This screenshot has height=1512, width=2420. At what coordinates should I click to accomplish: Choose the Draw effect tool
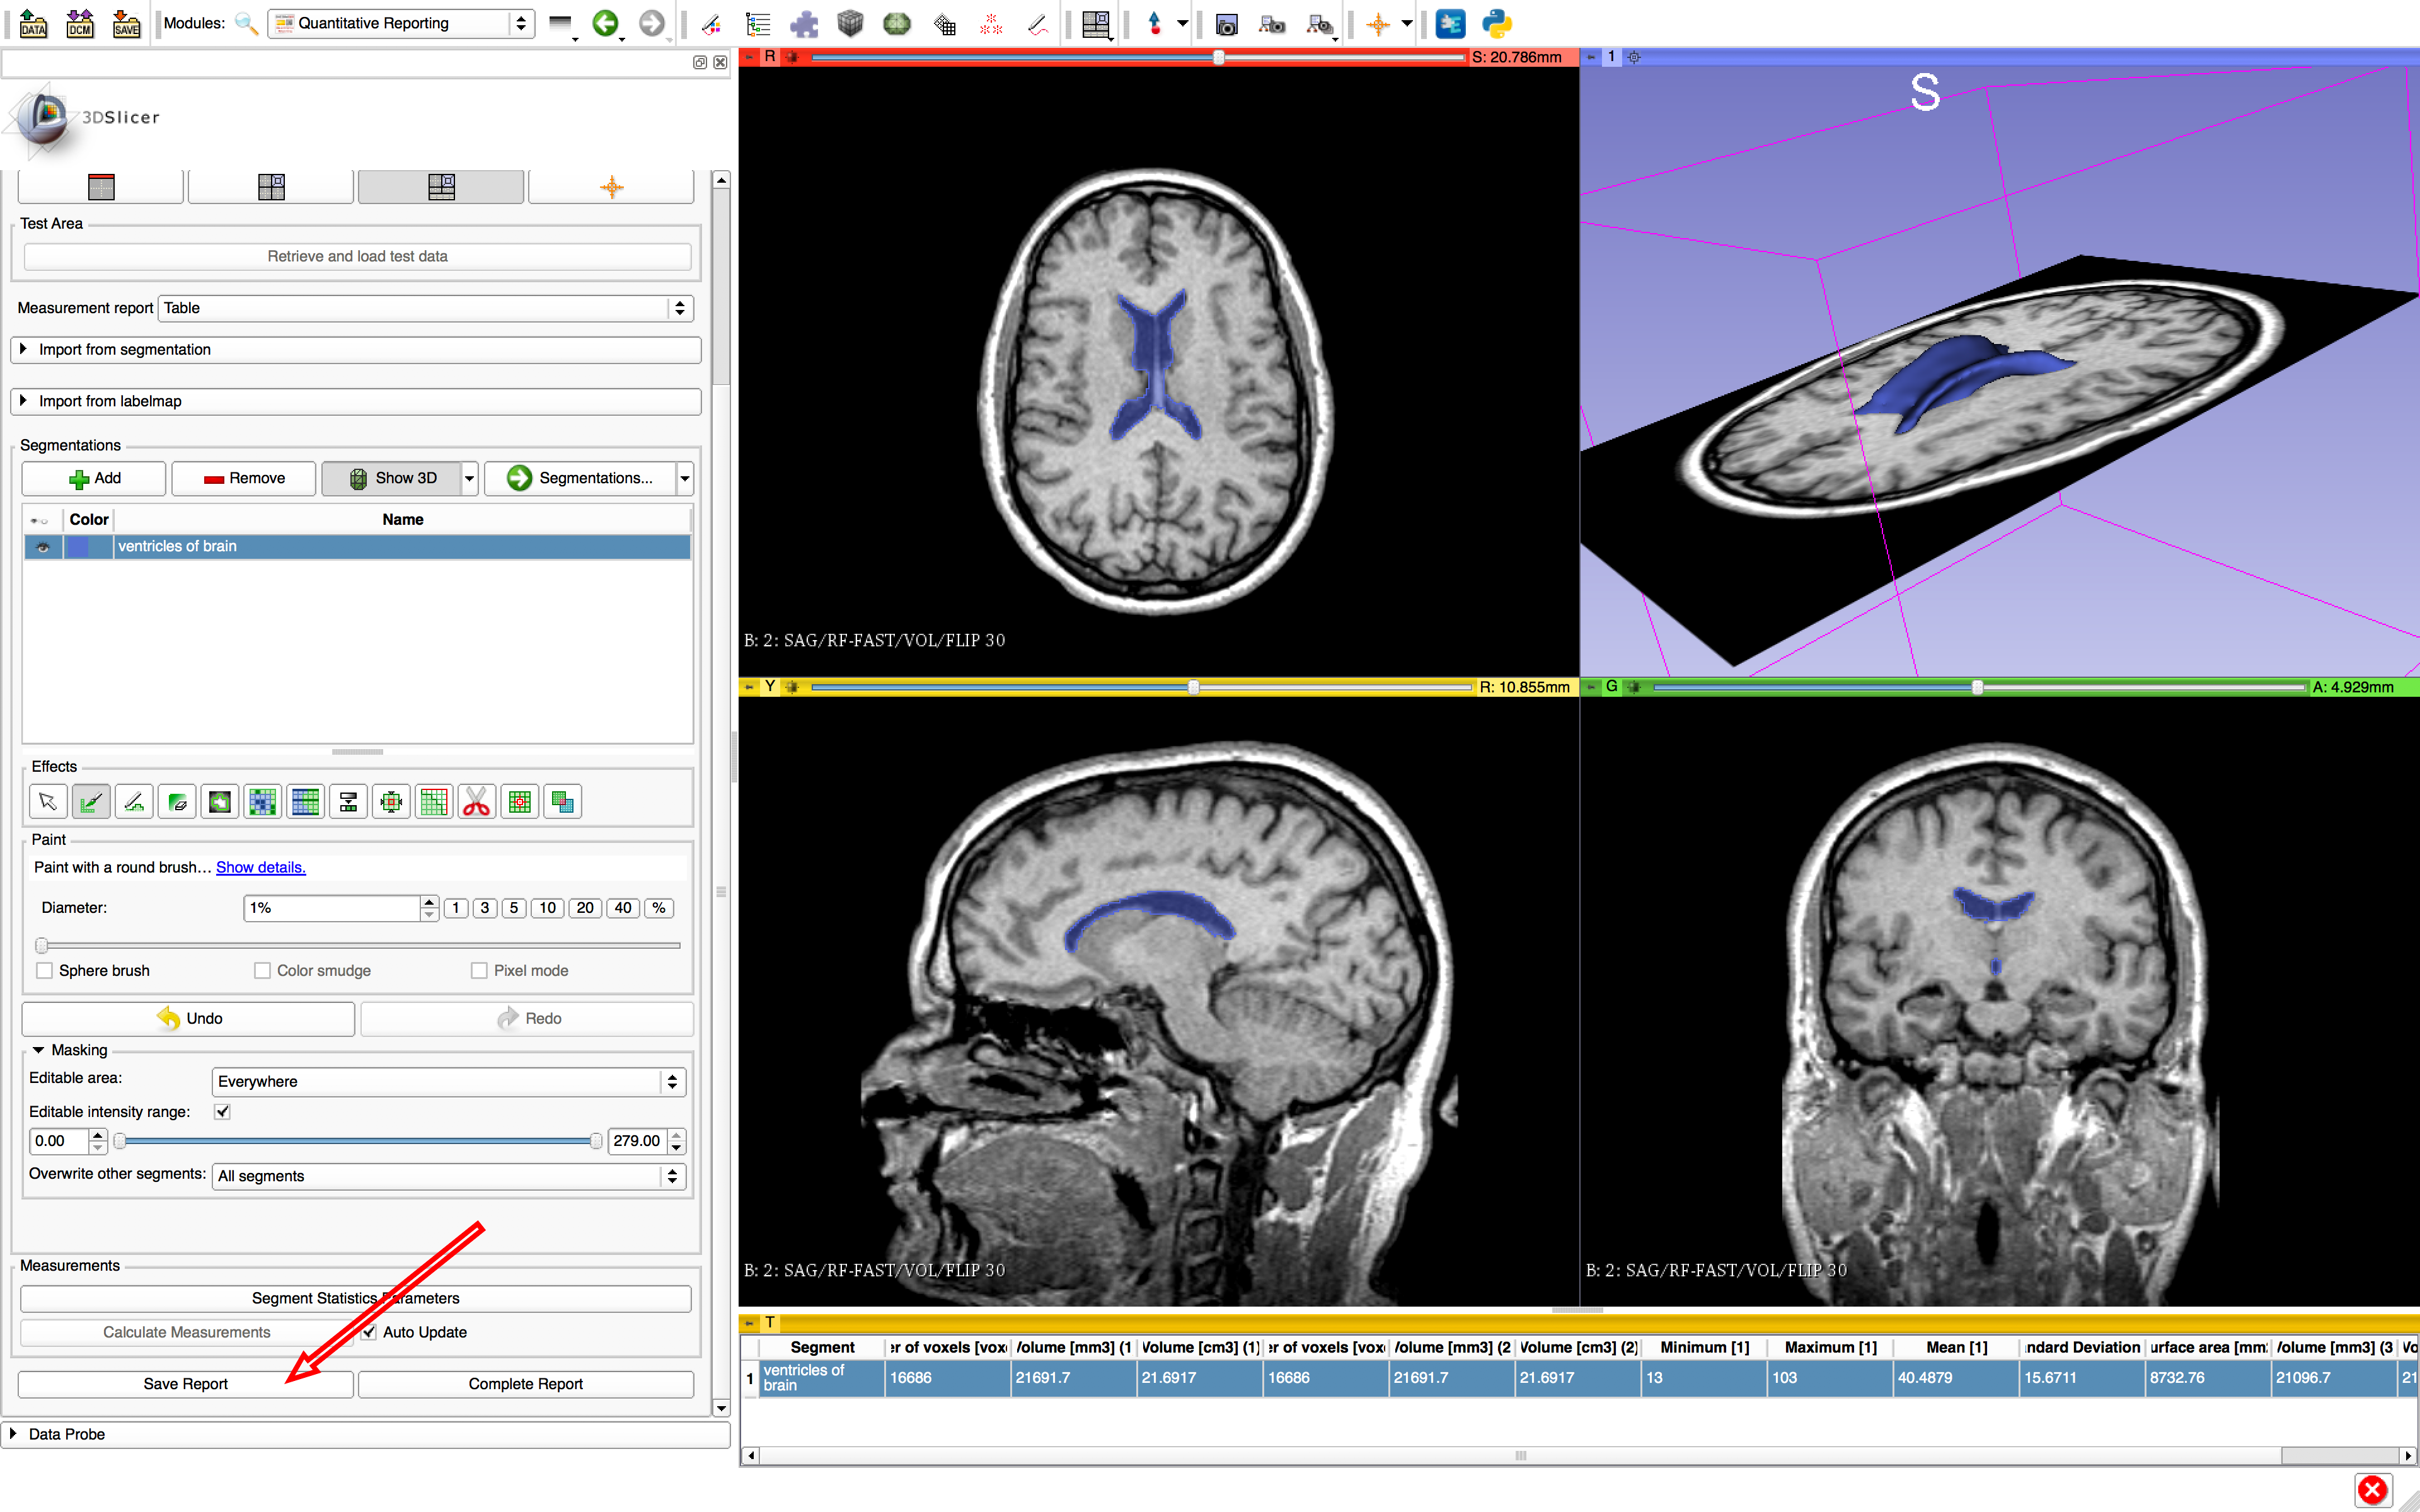(x=134, y=802)
